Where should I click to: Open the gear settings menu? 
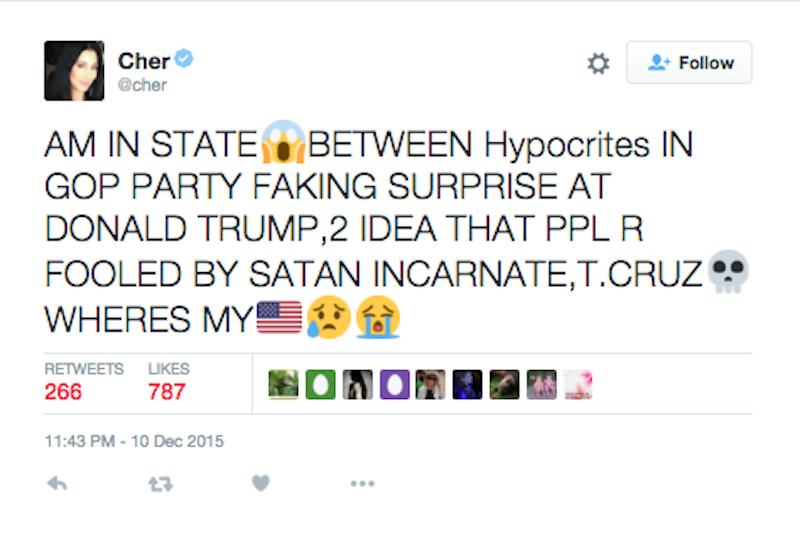tap(598, 64)
